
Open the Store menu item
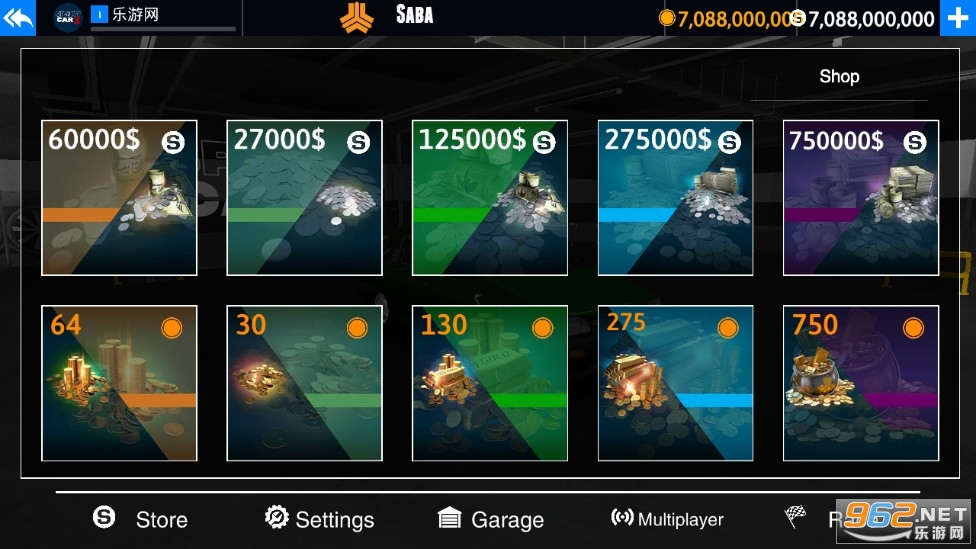[161, 520]
